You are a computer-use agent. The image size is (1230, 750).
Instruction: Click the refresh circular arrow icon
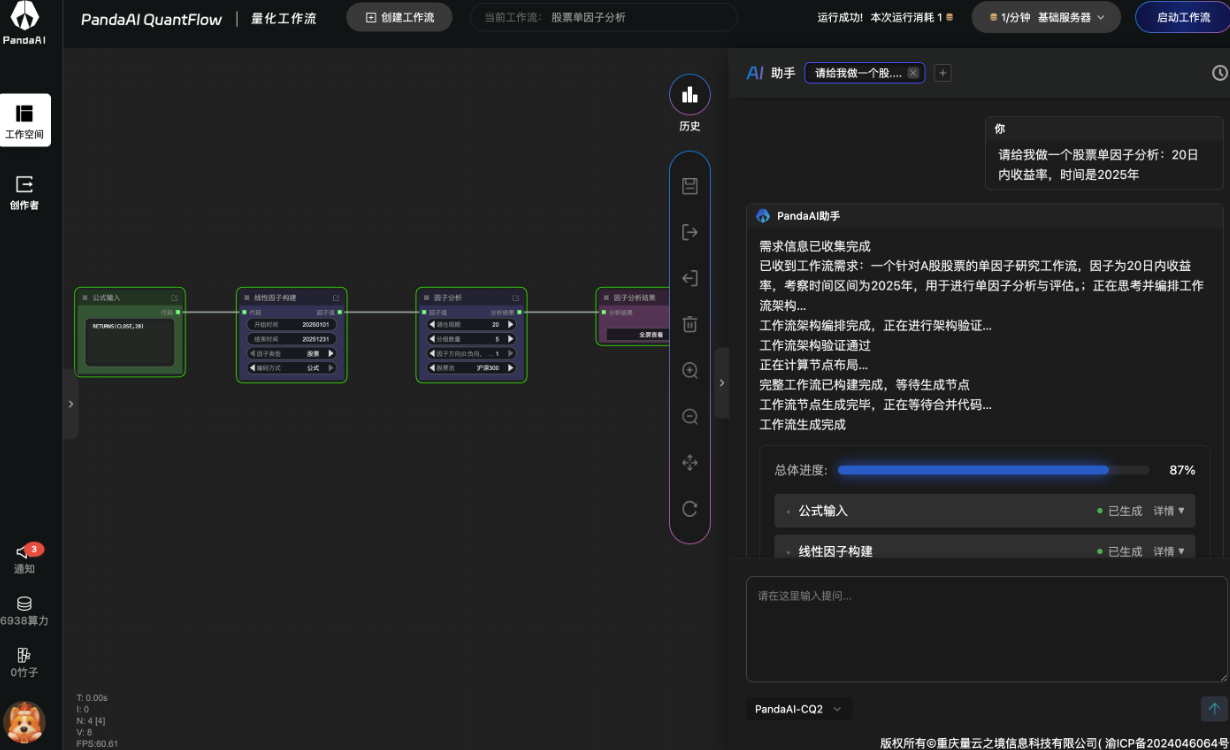[x=690, y=509]
